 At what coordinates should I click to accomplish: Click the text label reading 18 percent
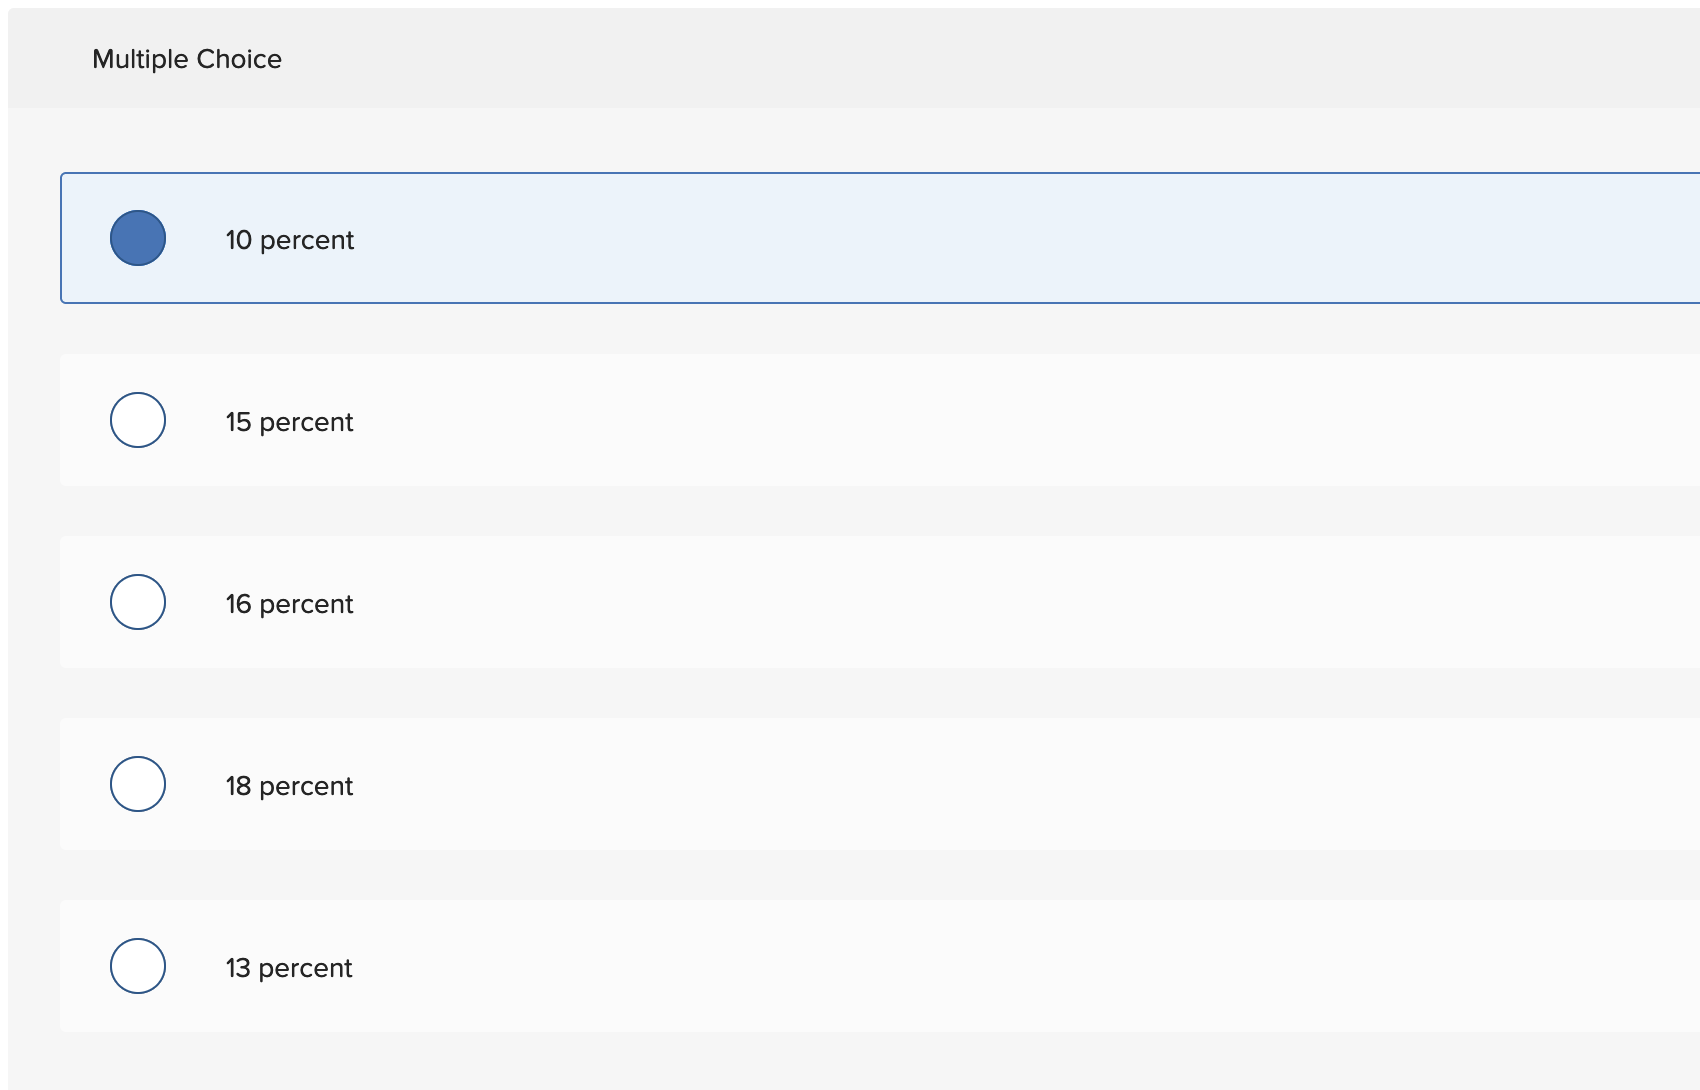click(x=289, y=786)
